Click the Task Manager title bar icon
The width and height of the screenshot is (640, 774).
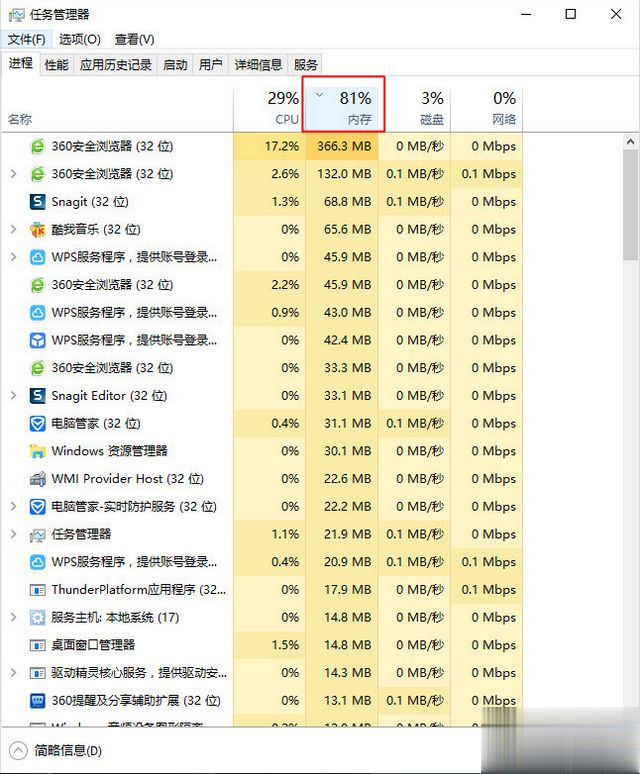pyautogui.click(x=16, y=15)
